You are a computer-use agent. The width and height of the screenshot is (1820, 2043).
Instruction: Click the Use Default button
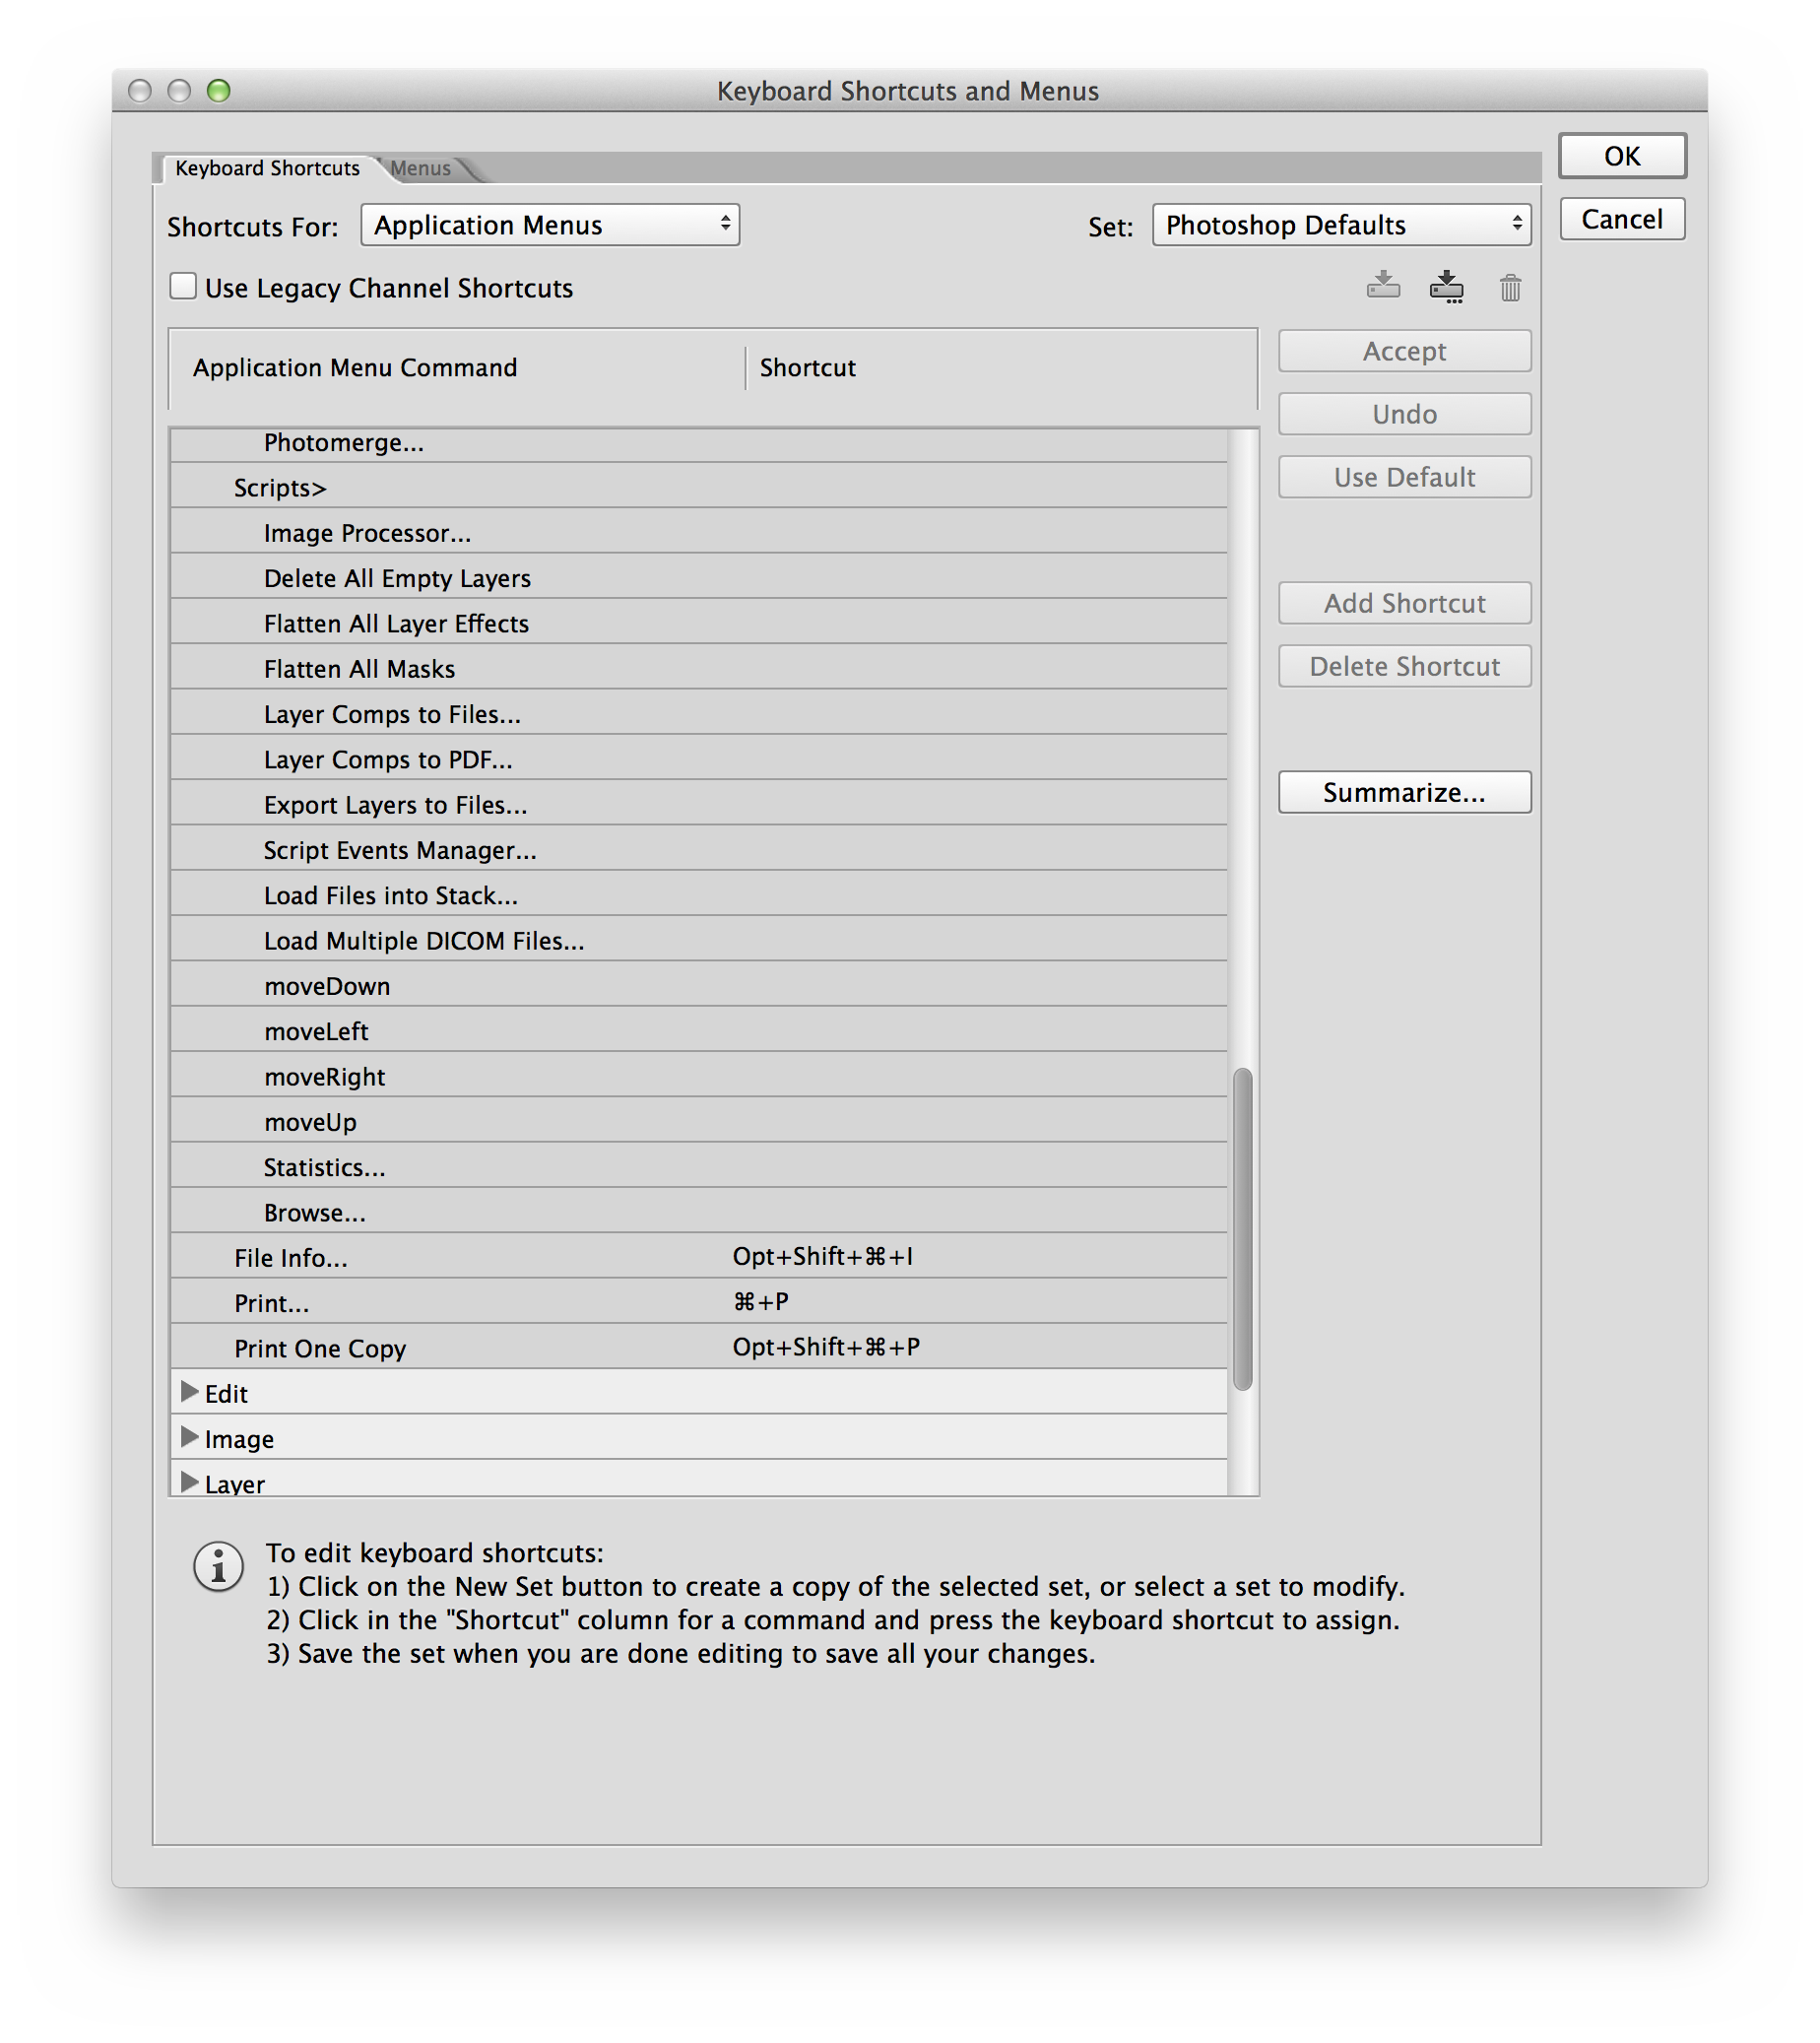[x=1404, y=477]
